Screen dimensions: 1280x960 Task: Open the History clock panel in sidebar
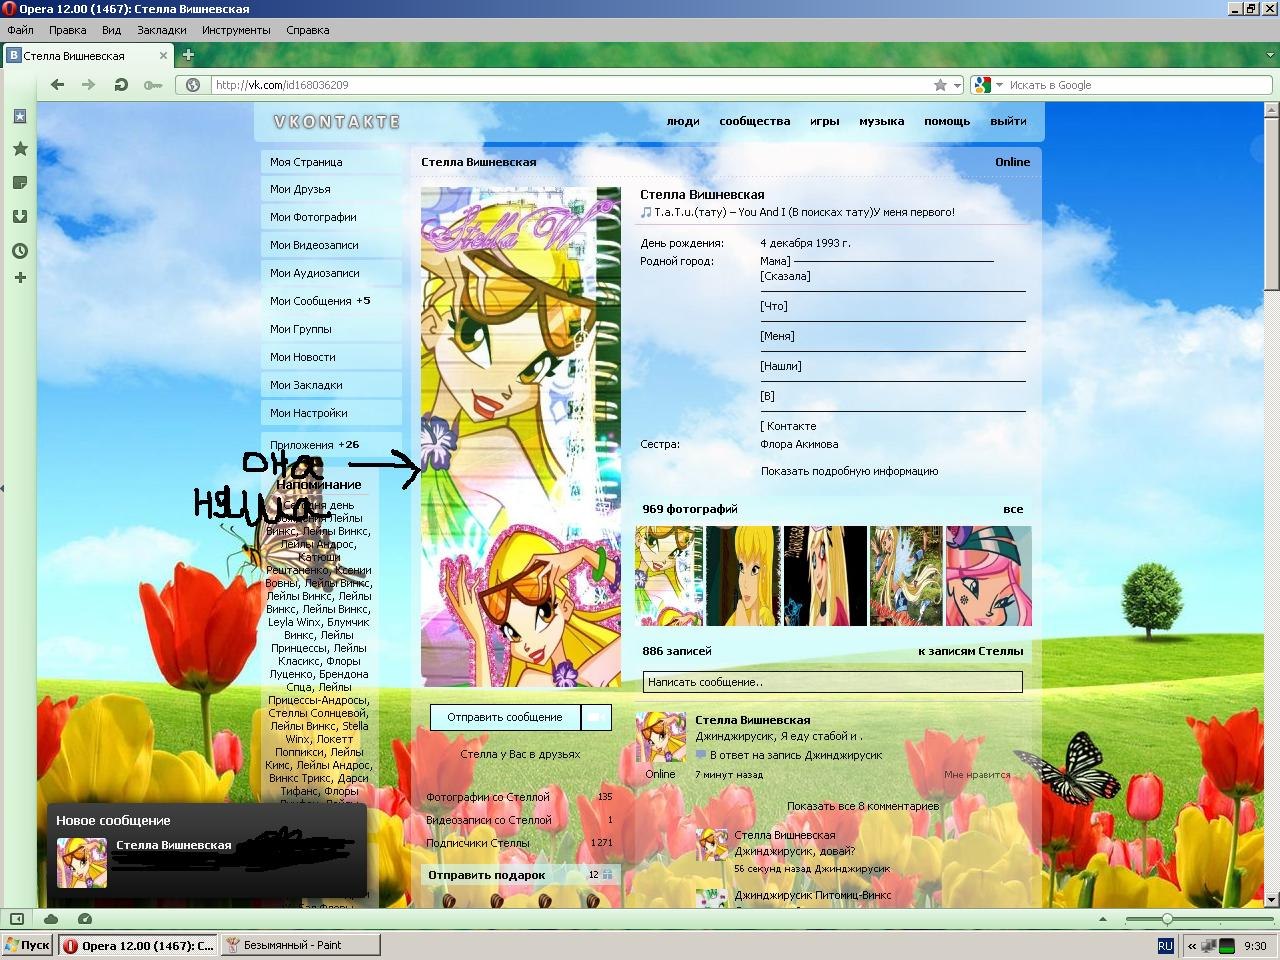[x=19, y=251]
